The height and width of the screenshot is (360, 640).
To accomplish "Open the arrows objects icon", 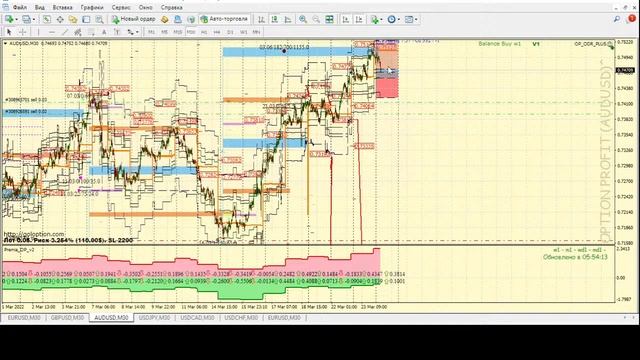I will click(130, 32).
